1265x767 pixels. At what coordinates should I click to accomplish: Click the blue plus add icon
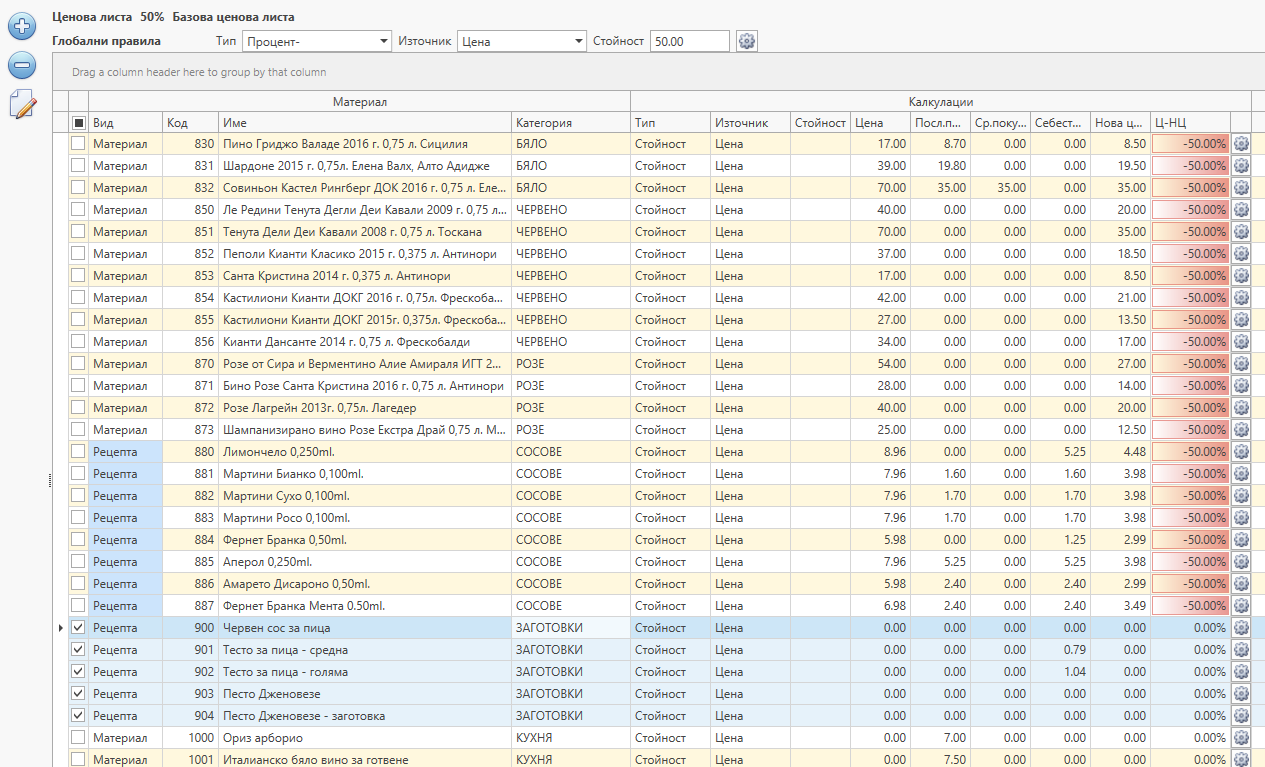click(x=22, y=27)
